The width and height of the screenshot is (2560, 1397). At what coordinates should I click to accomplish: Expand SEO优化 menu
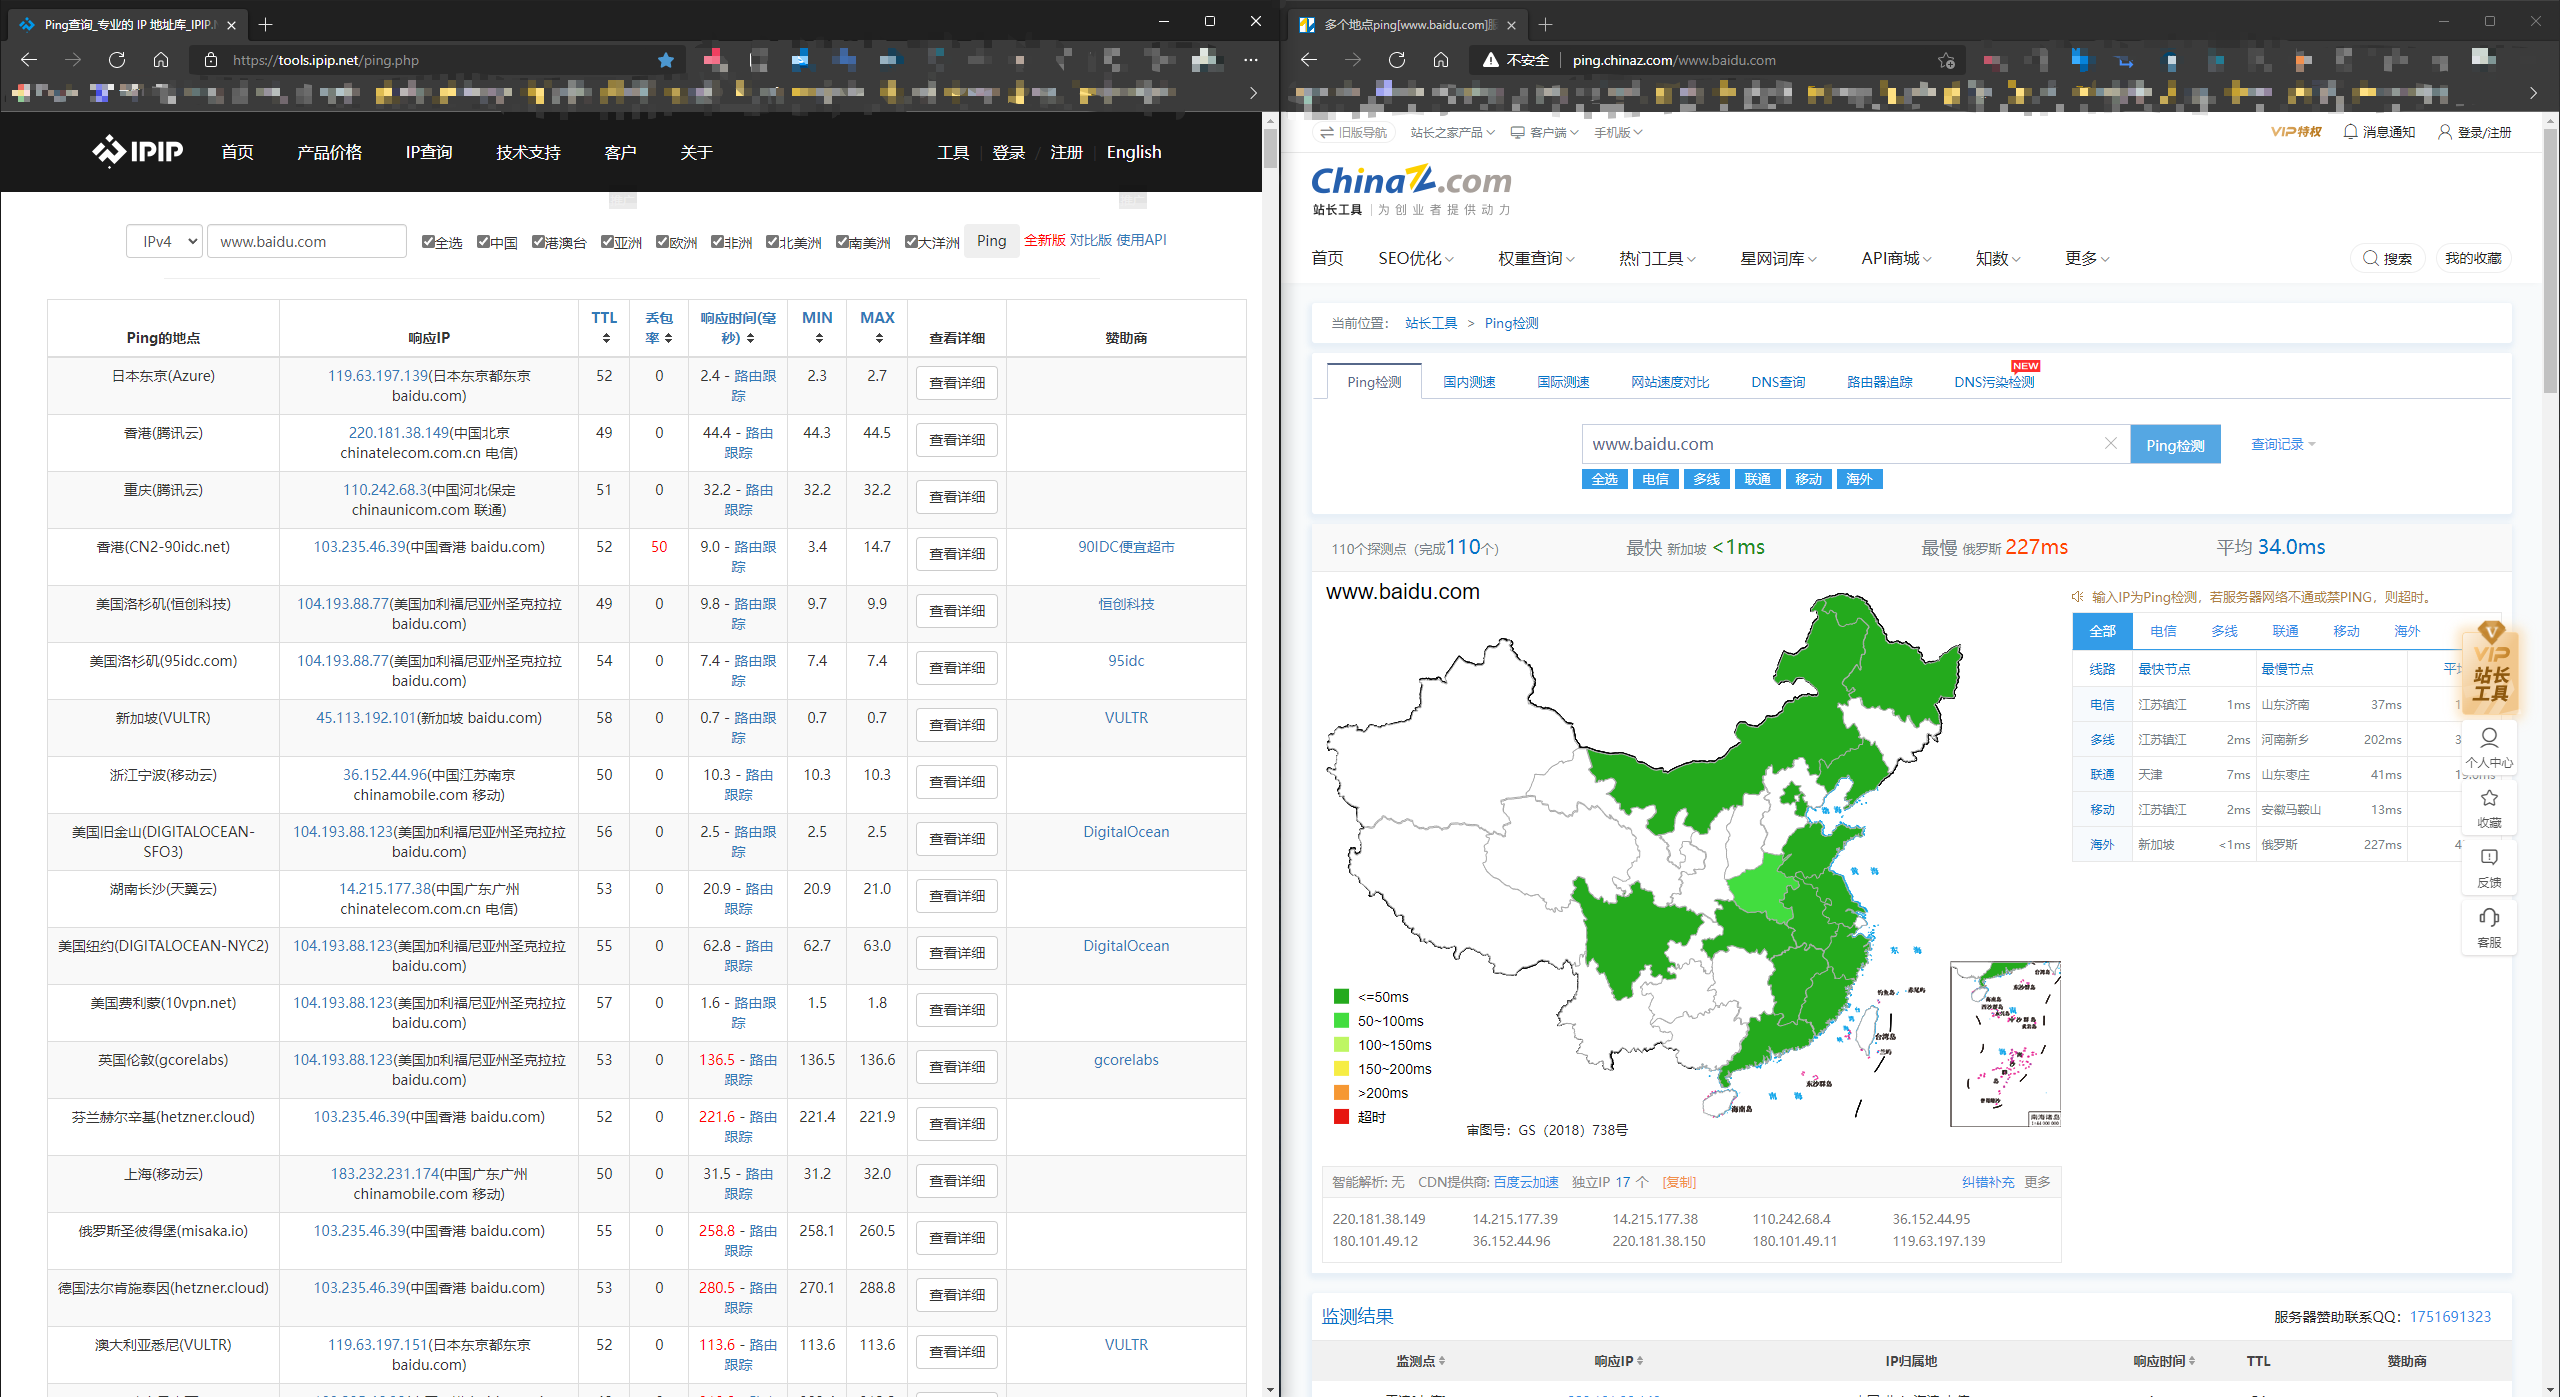click(1415, 258)
